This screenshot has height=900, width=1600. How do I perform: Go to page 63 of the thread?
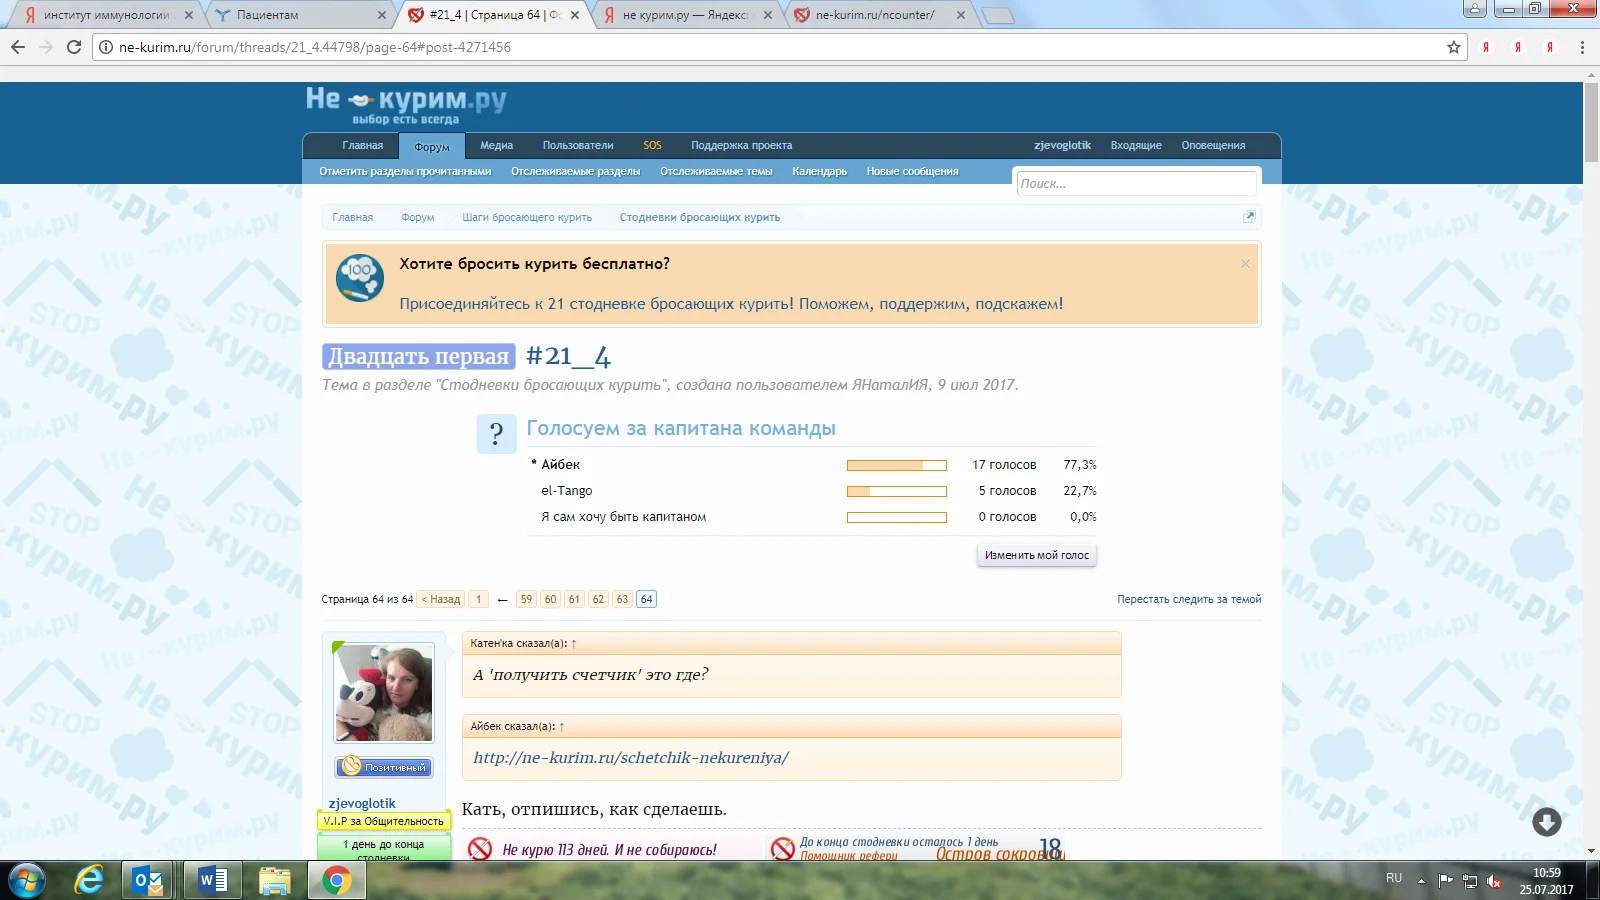622,599
